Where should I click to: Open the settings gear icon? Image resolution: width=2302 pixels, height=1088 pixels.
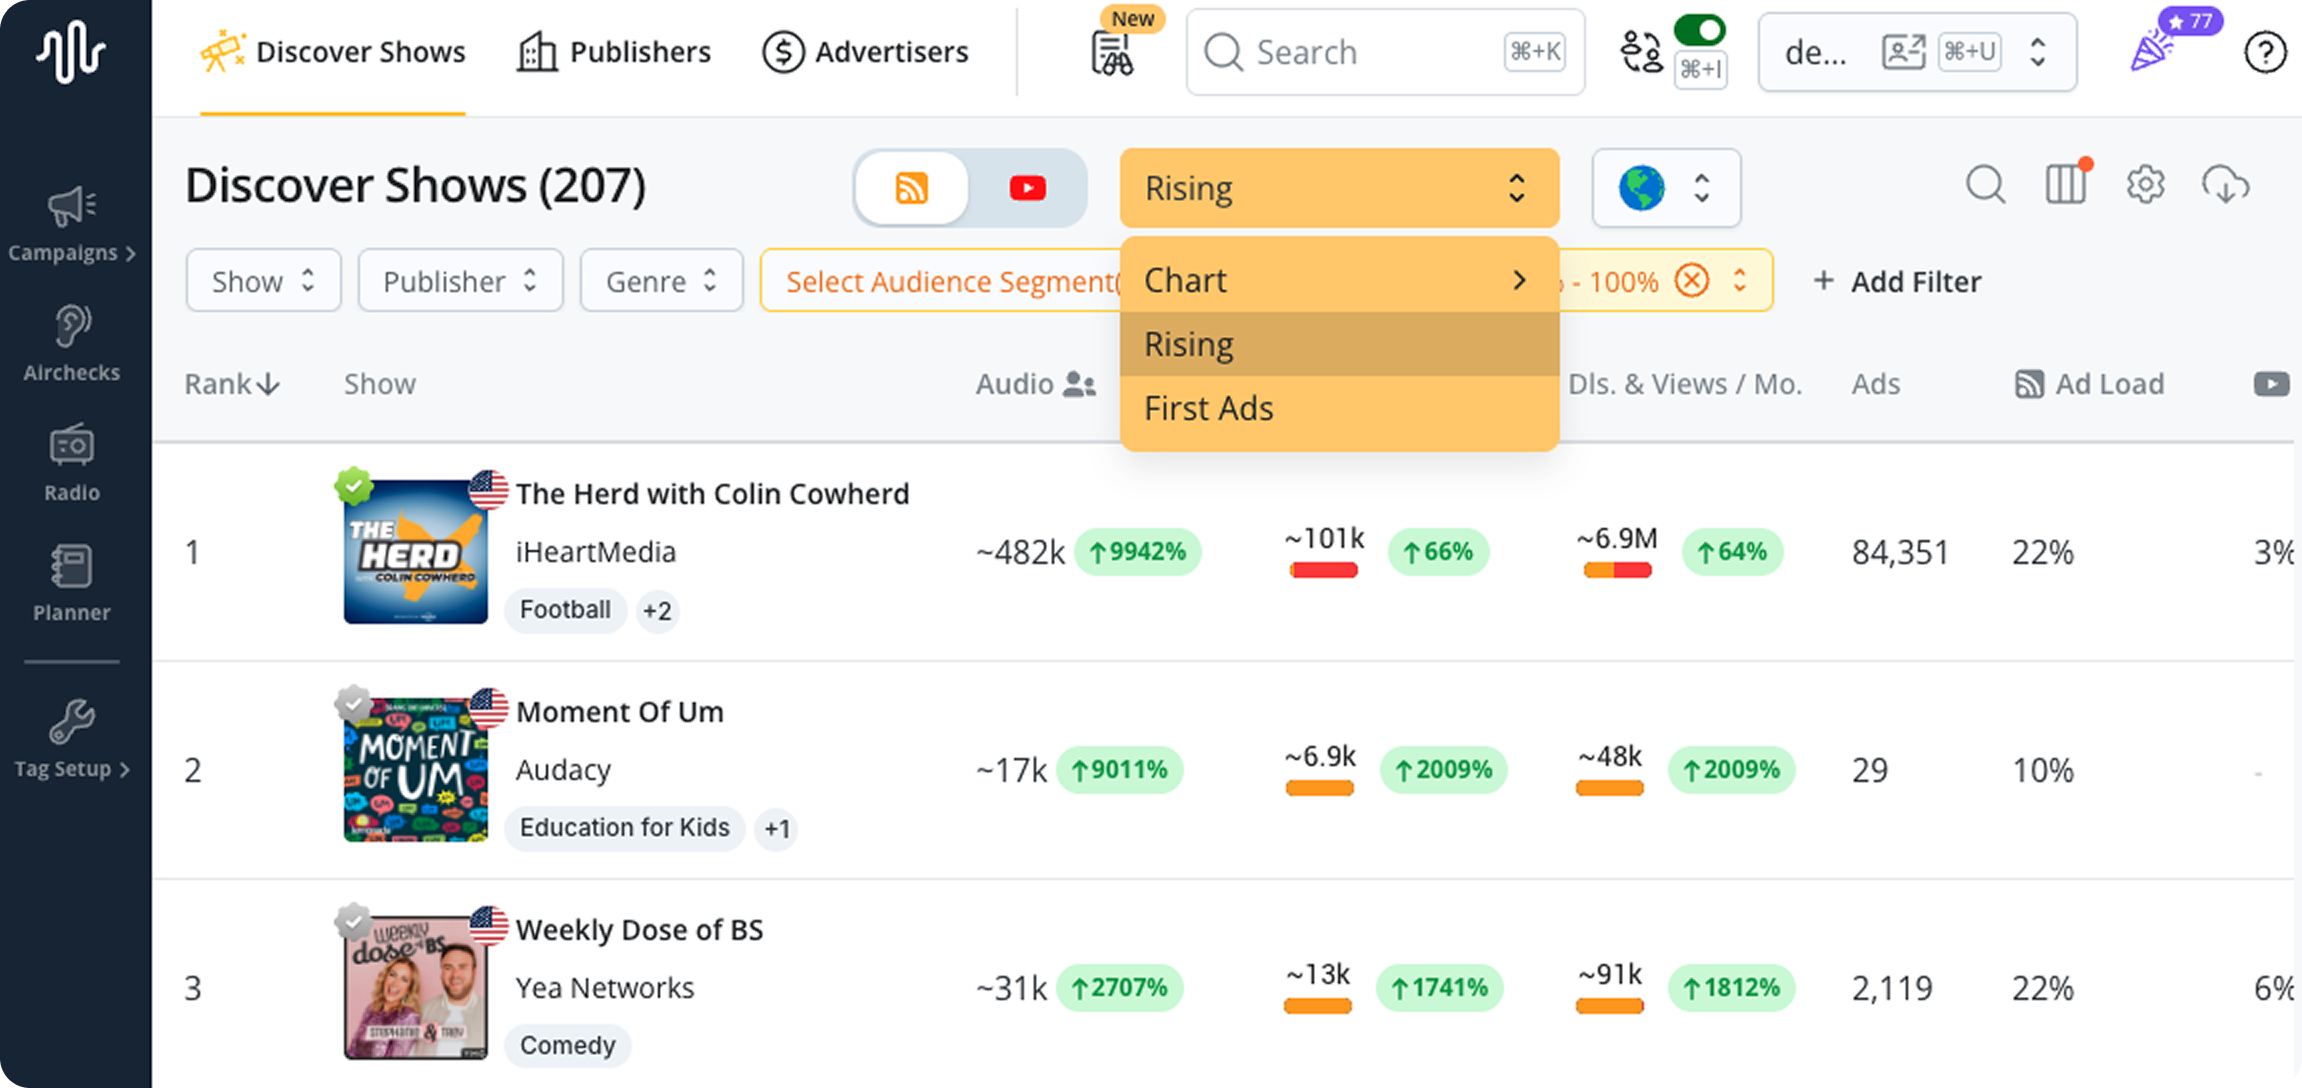pos(2145,185)
